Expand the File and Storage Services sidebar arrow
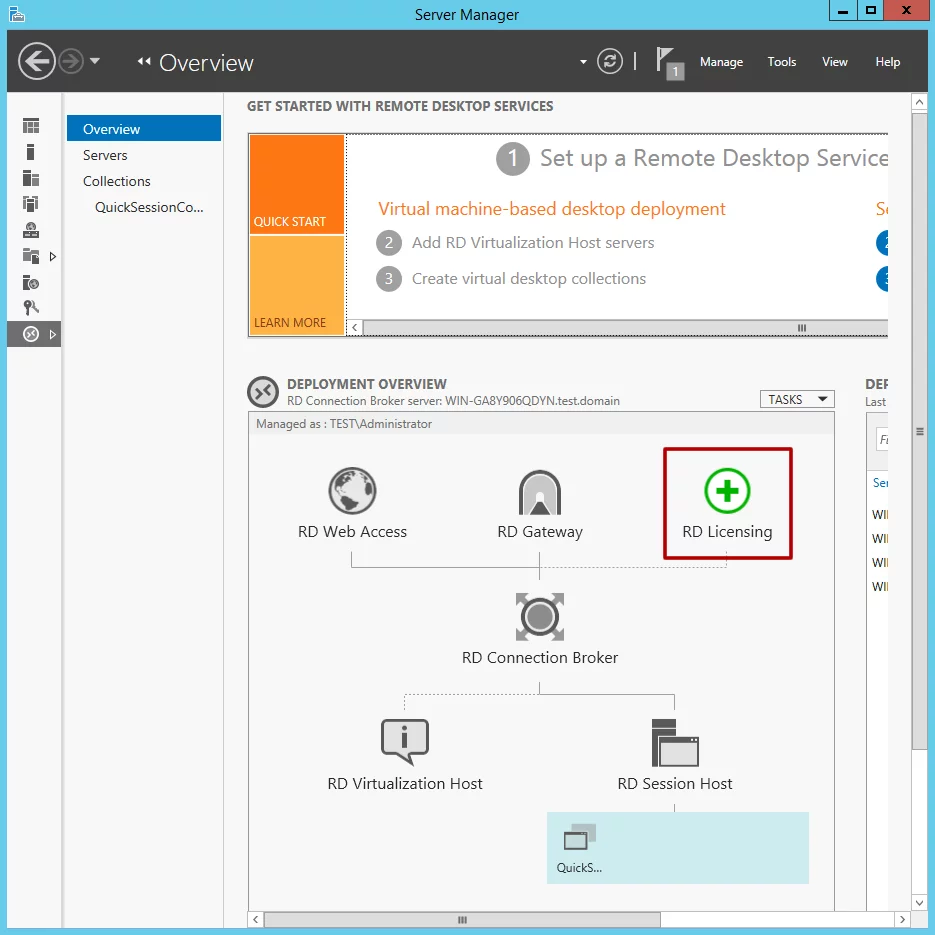The width and height of the screenshot is (935, 935). coord(53,257)
